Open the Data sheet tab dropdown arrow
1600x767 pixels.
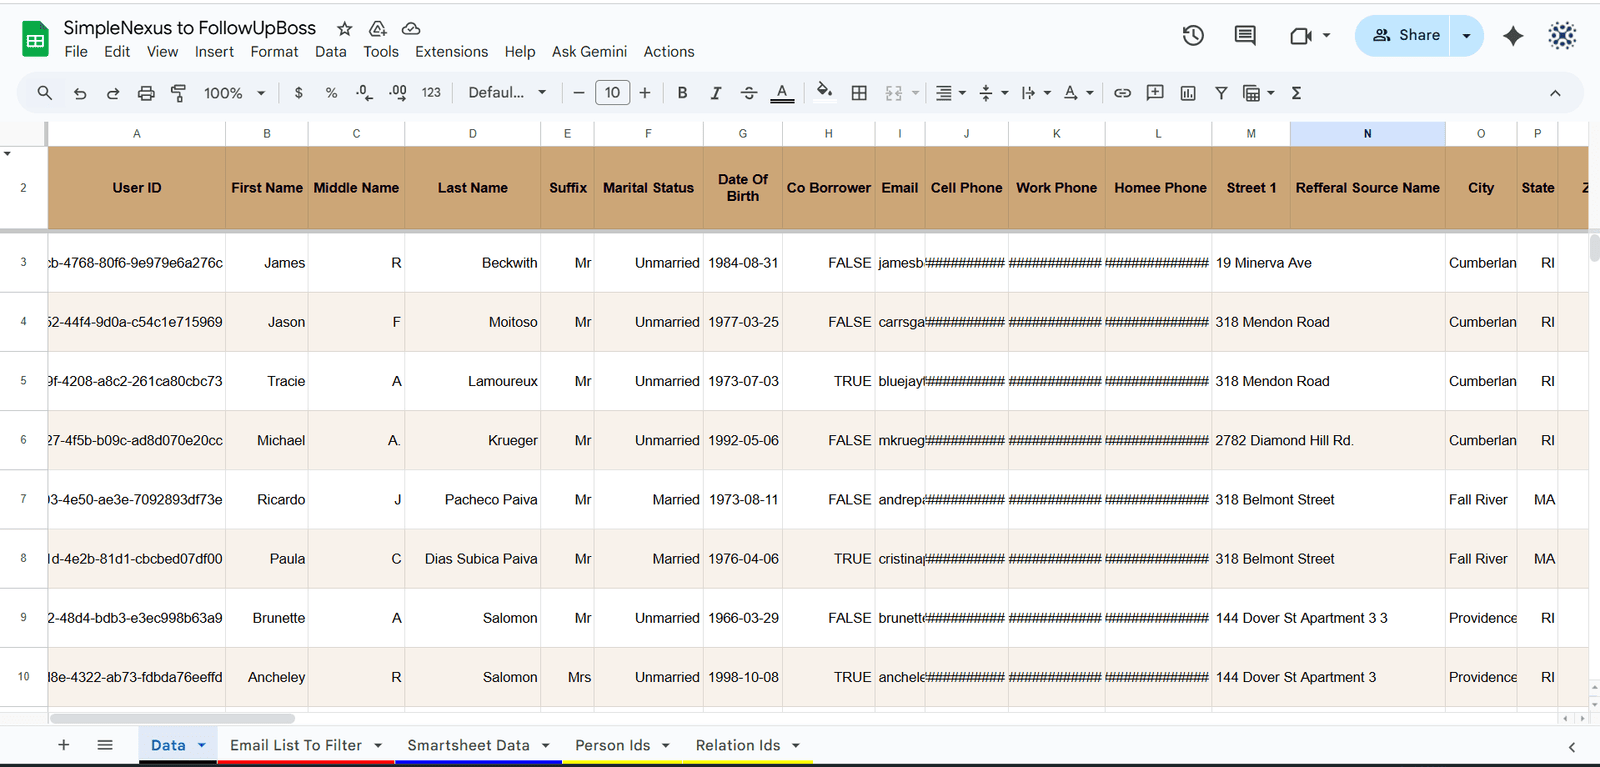(x=202, y=746)
